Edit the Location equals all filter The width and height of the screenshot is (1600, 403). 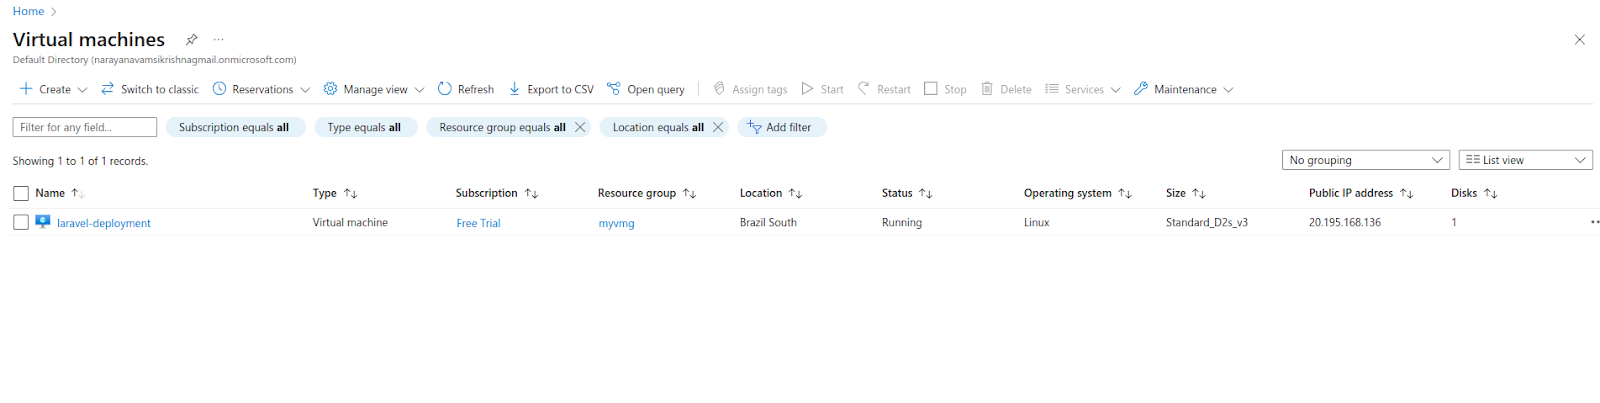[x=658, y=127]
